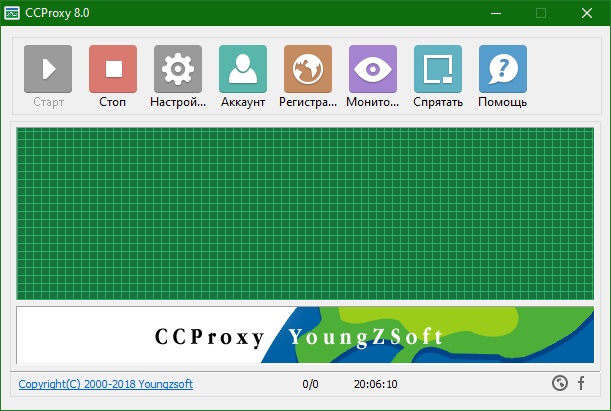
Task: Open the Аккаунт user icon
Action: [x=243, y=69]
